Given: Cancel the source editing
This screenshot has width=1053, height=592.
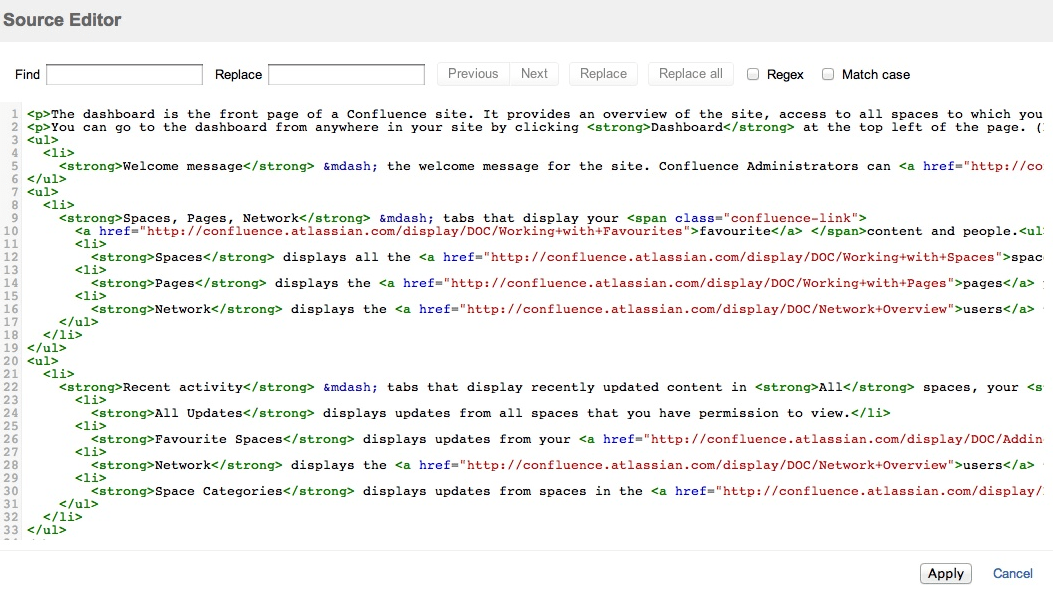Looking at the screenshot, I should (1013, 573).
